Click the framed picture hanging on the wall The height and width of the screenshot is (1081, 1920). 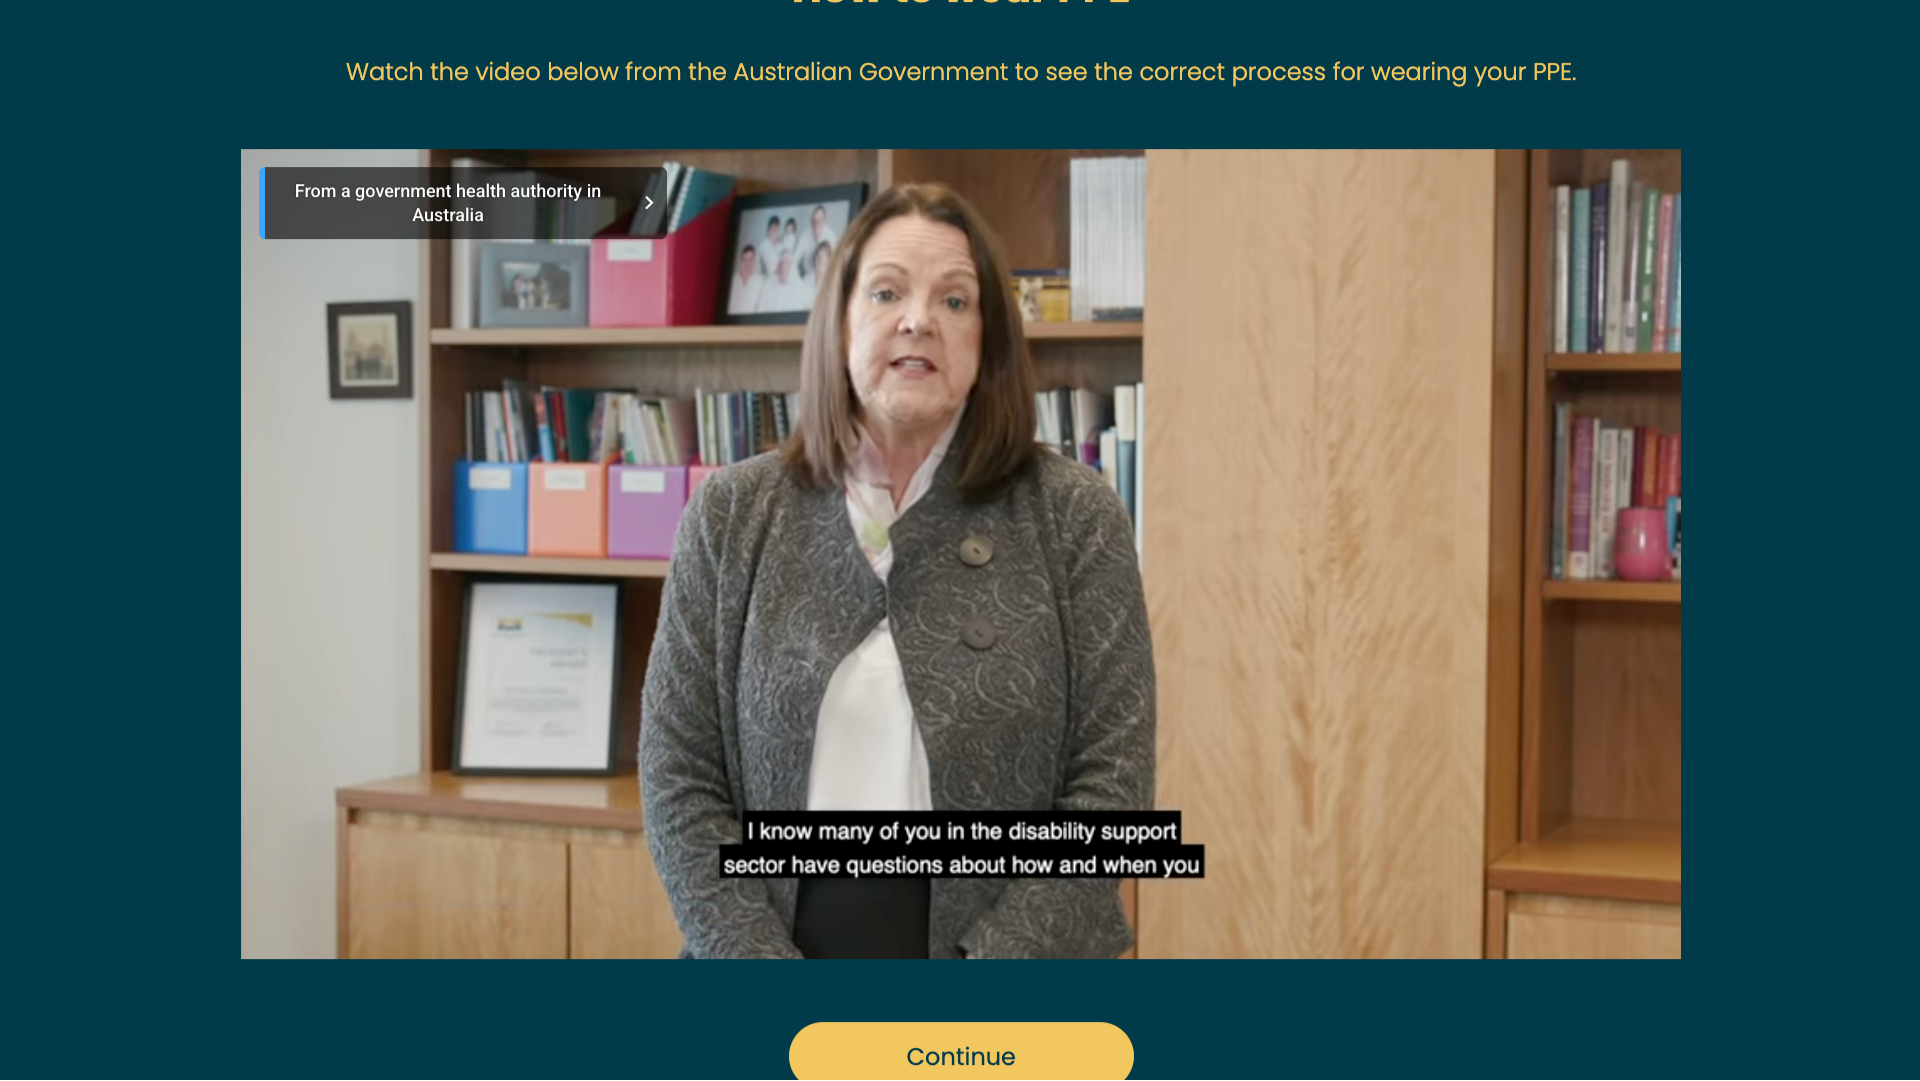pyautogui.click(x=369, y=349)
